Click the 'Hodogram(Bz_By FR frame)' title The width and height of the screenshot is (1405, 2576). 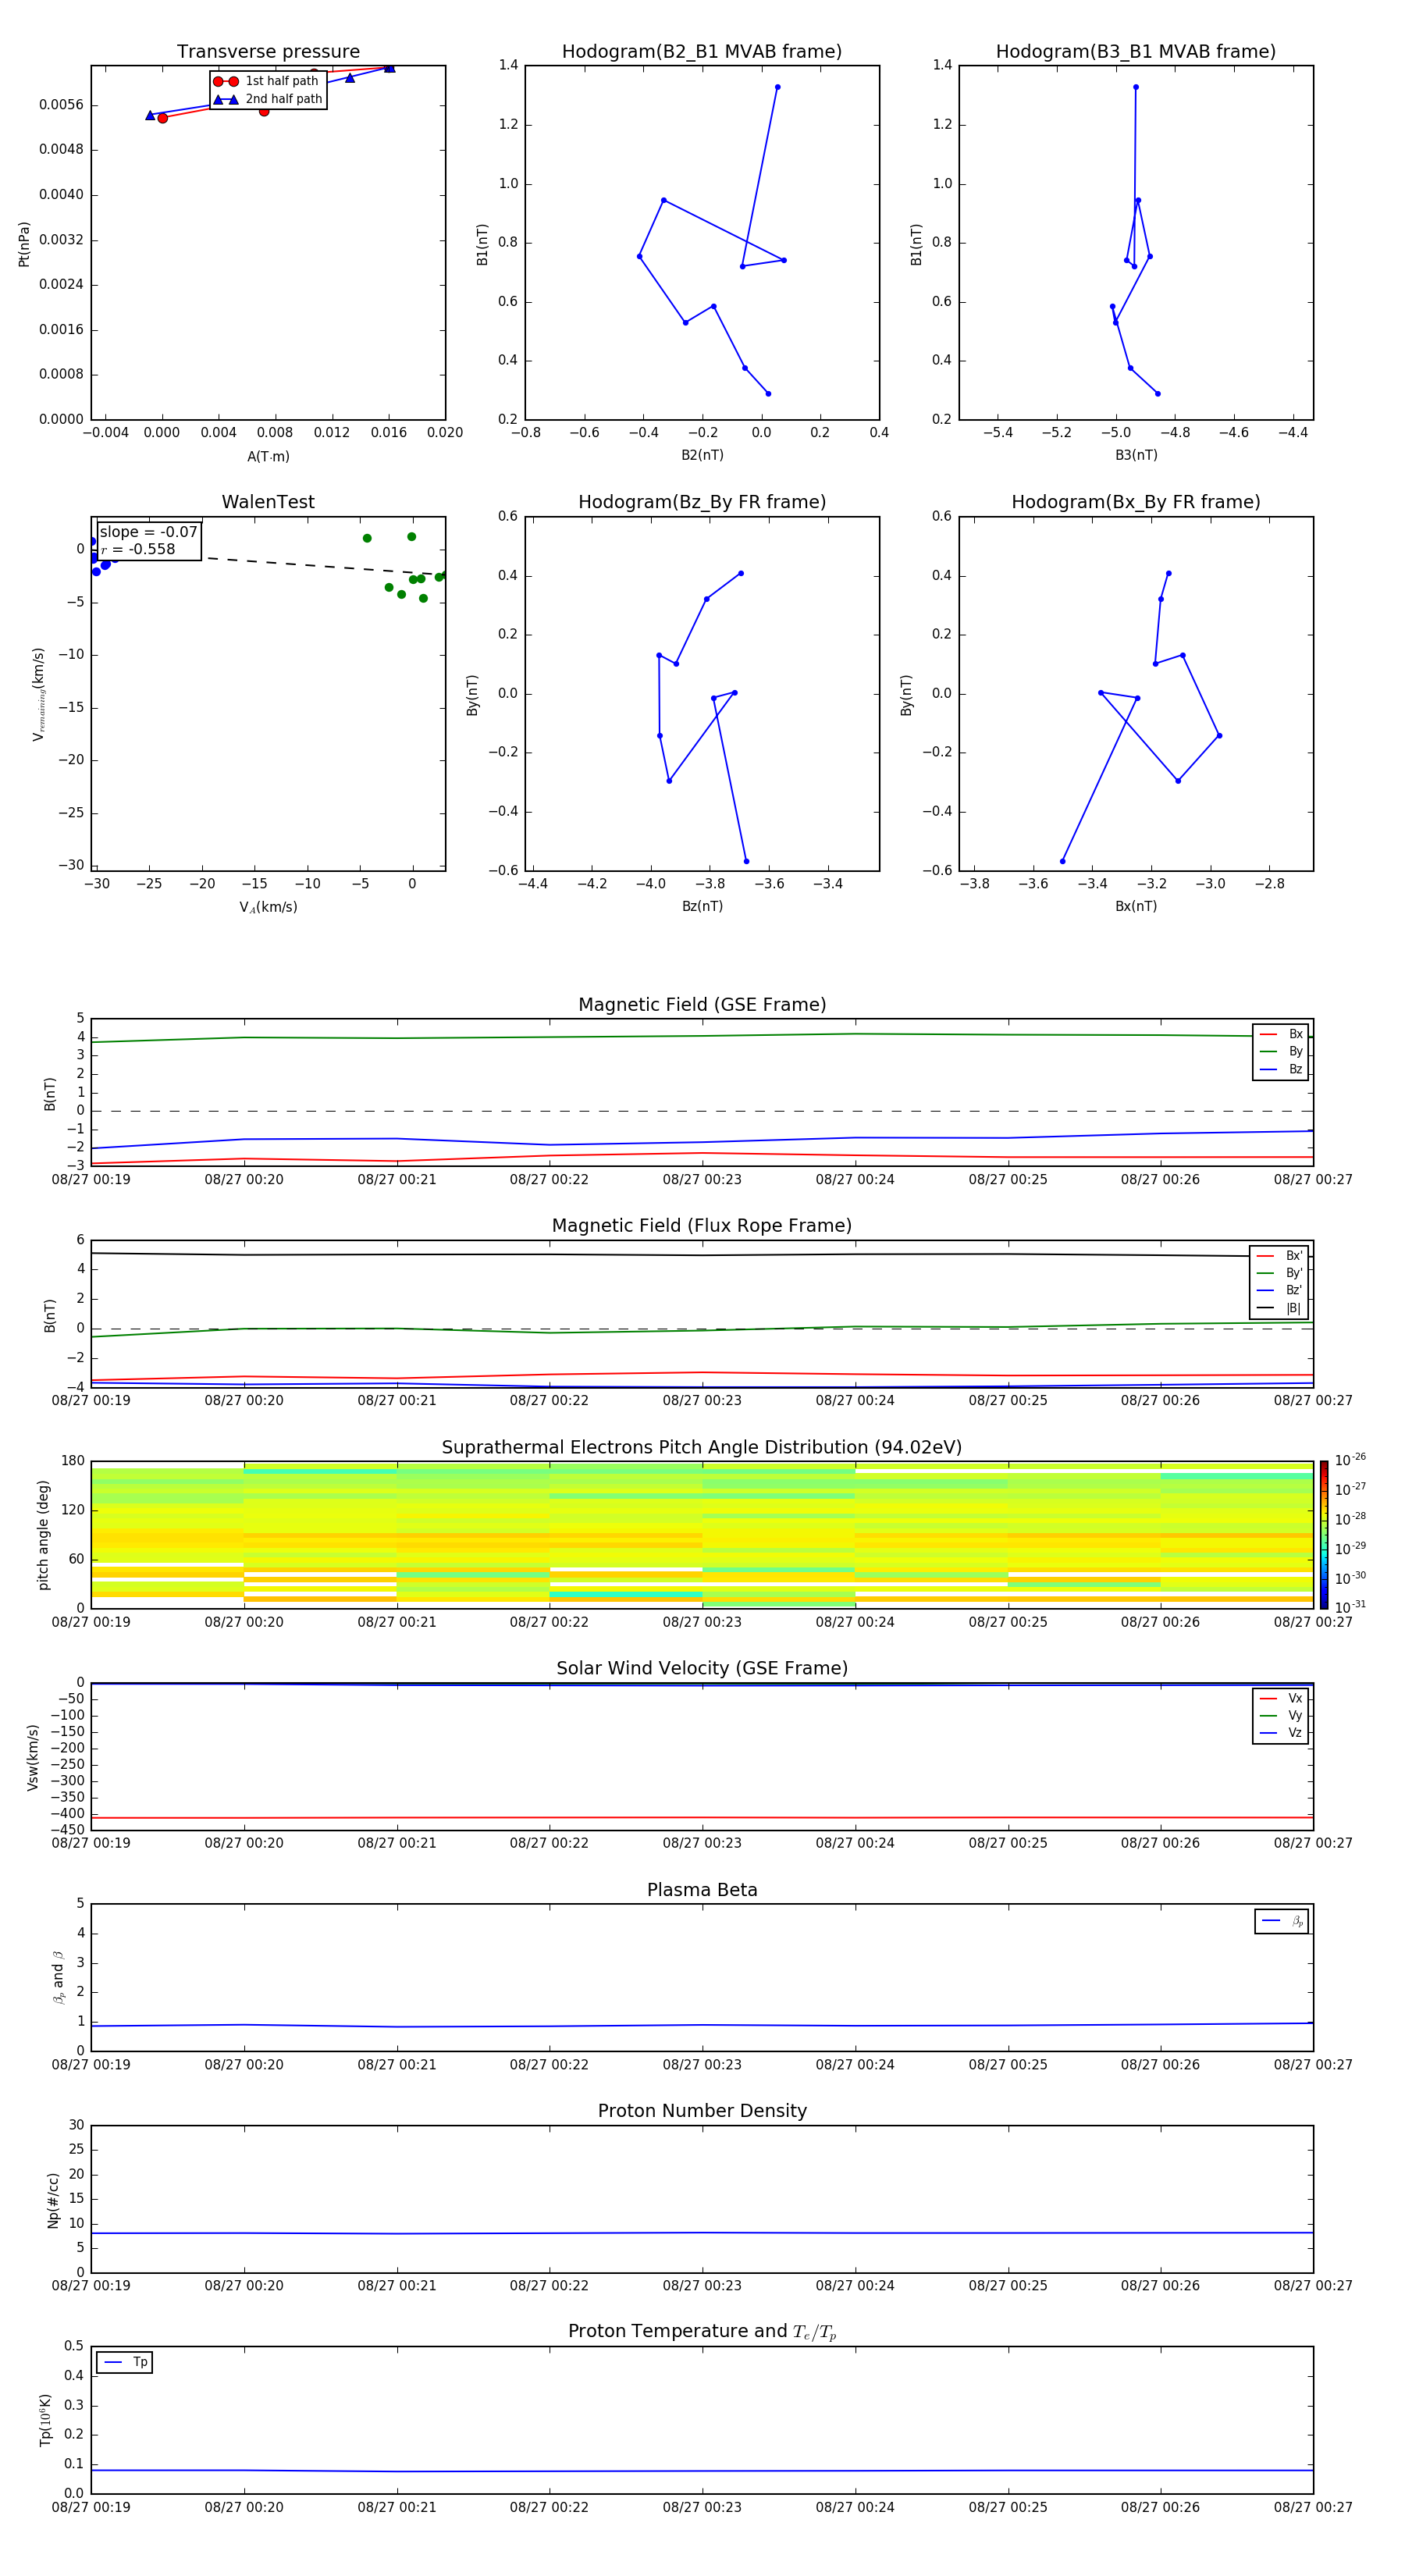coord(702,502)
